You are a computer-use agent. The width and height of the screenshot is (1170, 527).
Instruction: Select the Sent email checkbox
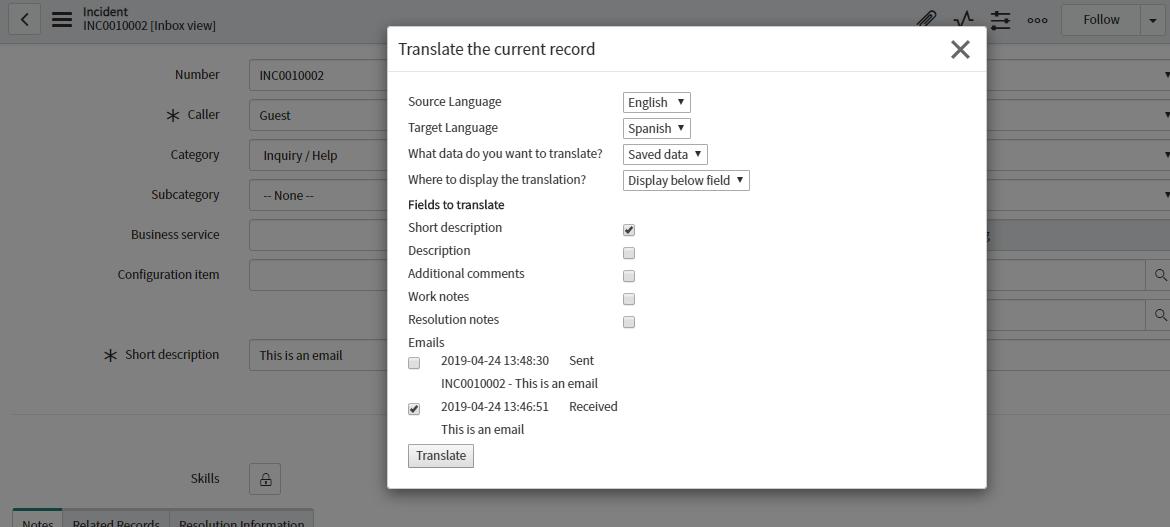point(414,363)
